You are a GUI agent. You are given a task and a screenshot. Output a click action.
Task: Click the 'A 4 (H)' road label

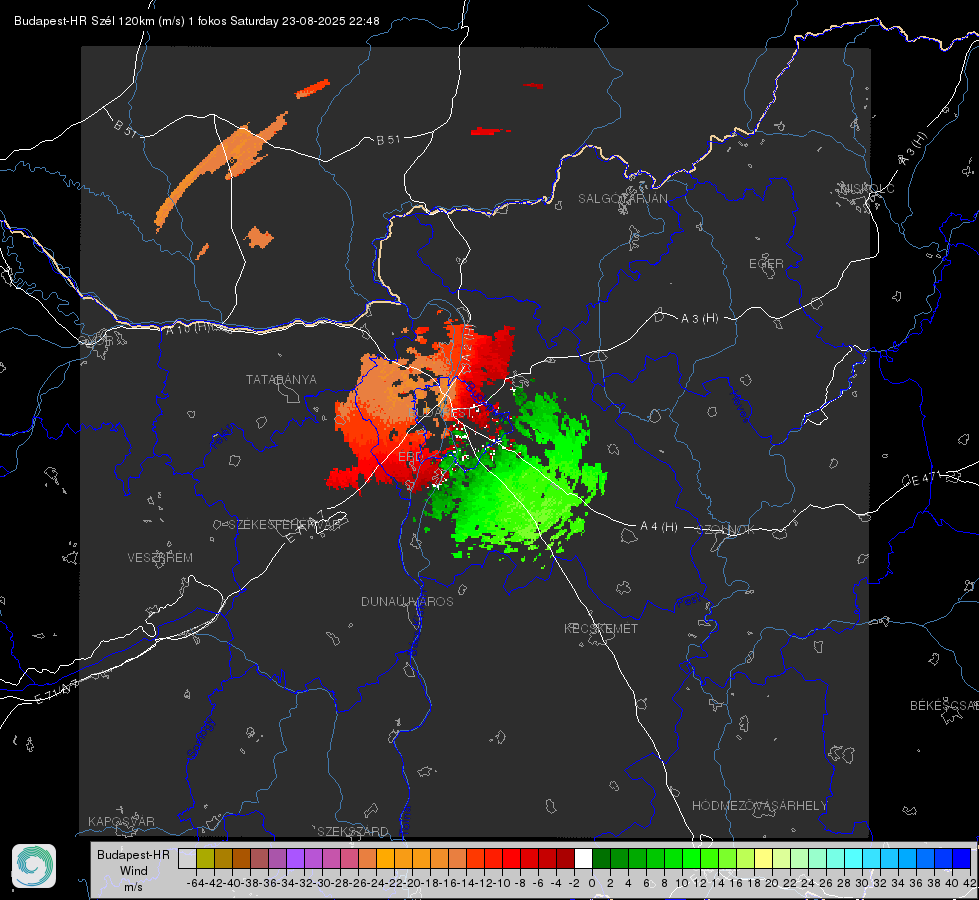(x=659, y=527)
